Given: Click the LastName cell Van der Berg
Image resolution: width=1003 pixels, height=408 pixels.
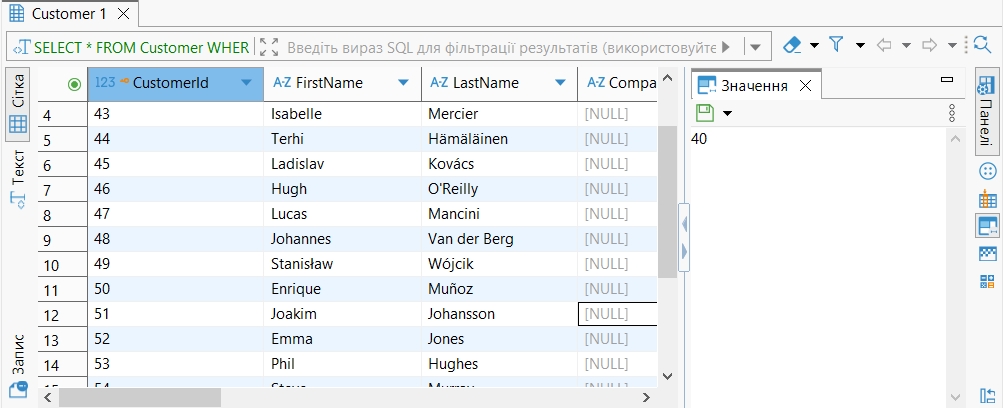Looking at the screenshot, I should pos(500,239).
